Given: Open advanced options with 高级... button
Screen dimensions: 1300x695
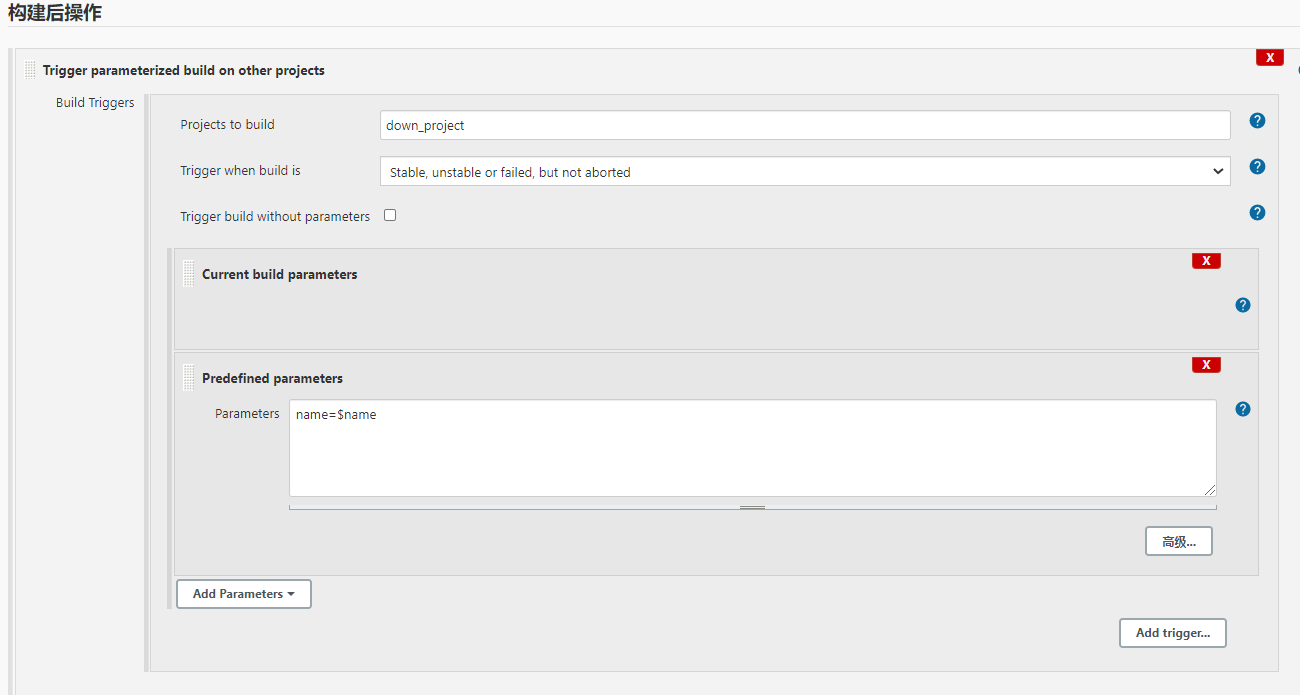Looking at the screenshot, I should (x=1178, y=540).
